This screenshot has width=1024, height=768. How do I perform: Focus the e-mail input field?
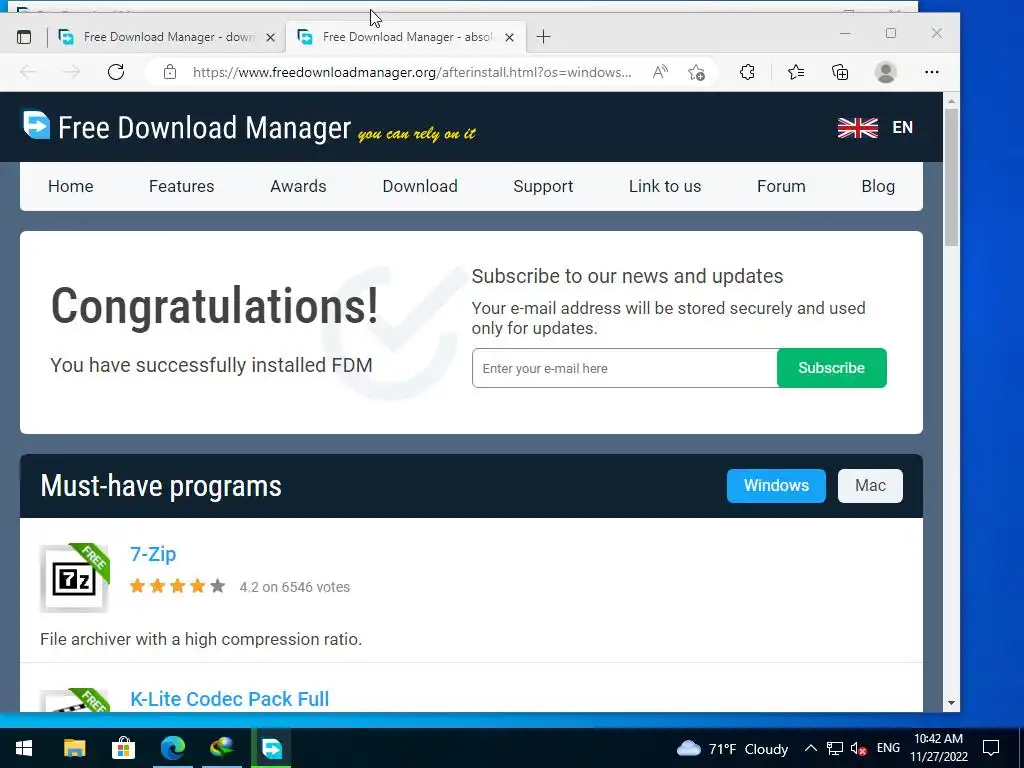(x=625, y=368)
